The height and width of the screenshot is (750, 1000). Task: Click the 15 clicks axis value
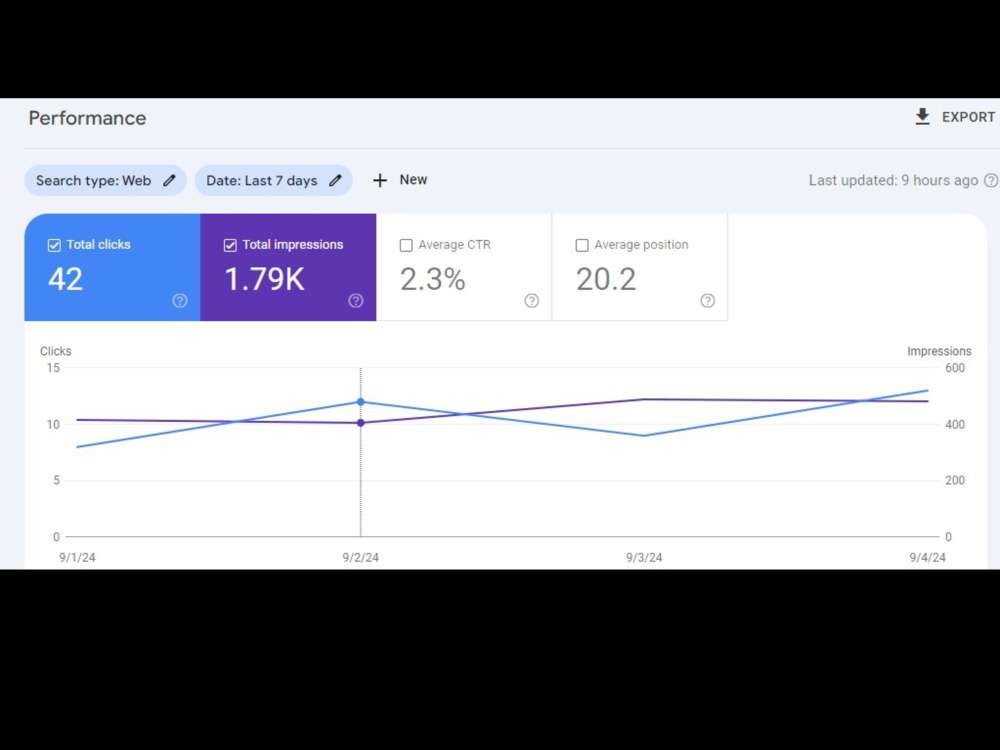(53, 368)
